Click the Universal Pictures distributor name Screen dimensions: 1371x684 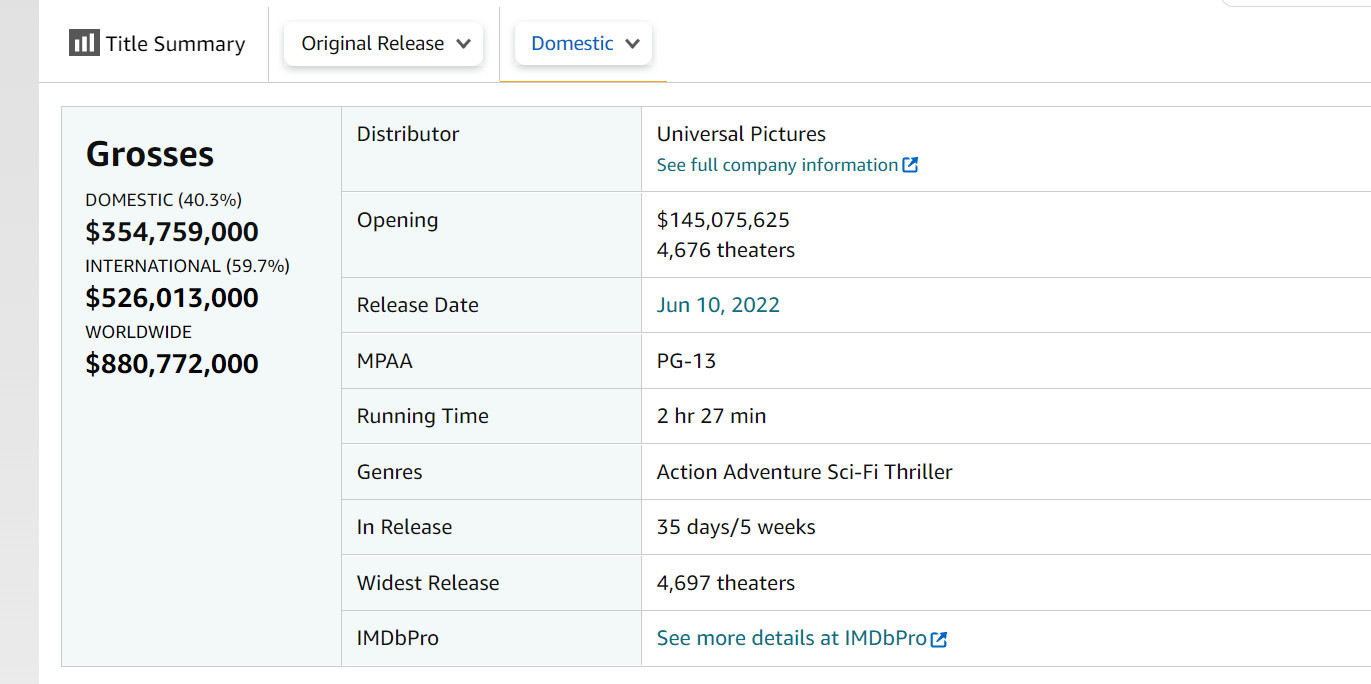coord(741,134)
